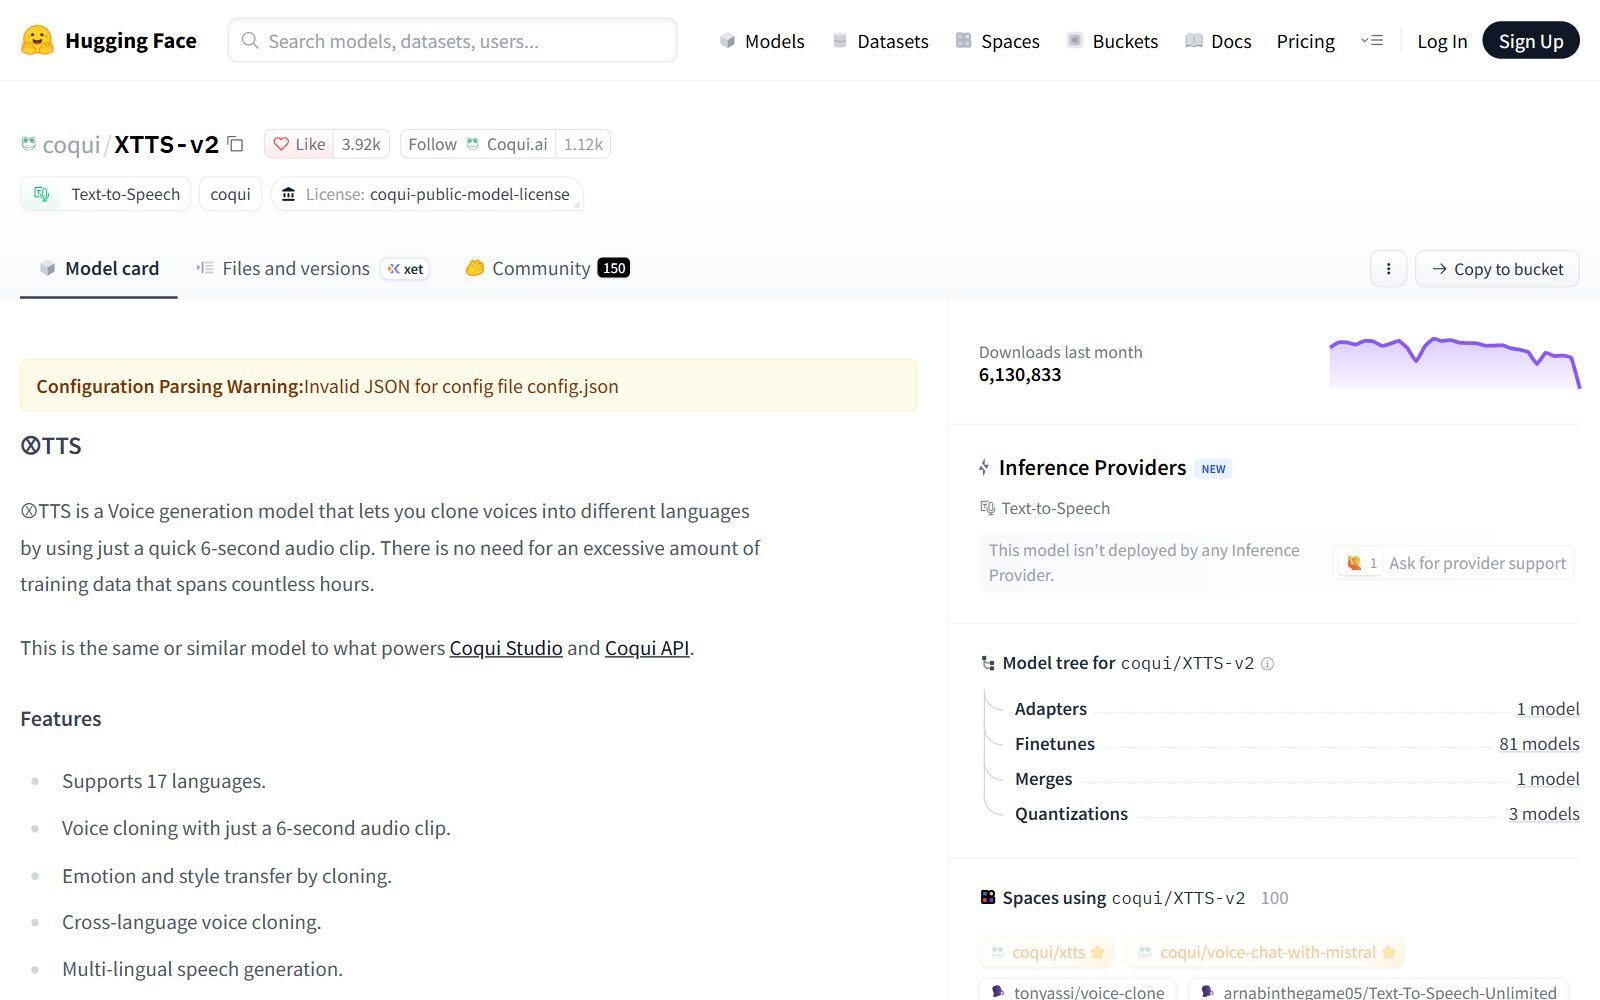Click the Hugging Face logo
This screenshot has width=1600, height=1000.
coord(108,41)
